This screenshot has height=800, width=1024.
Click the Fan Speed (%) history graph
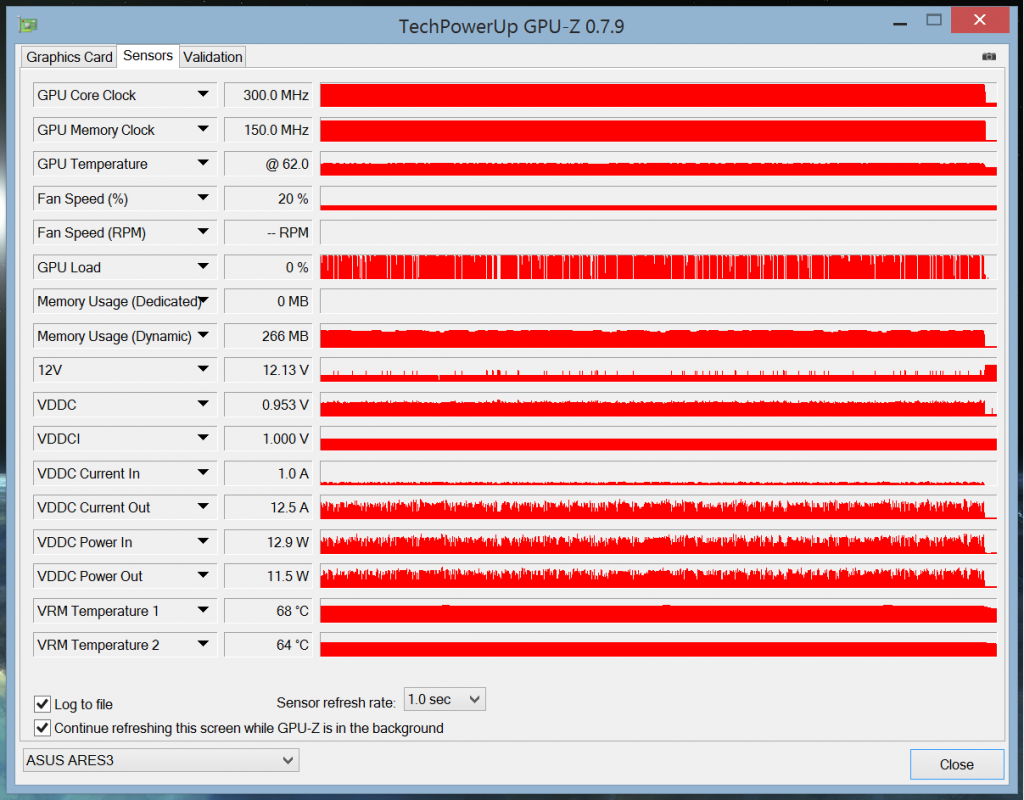(x=658, y=199)
